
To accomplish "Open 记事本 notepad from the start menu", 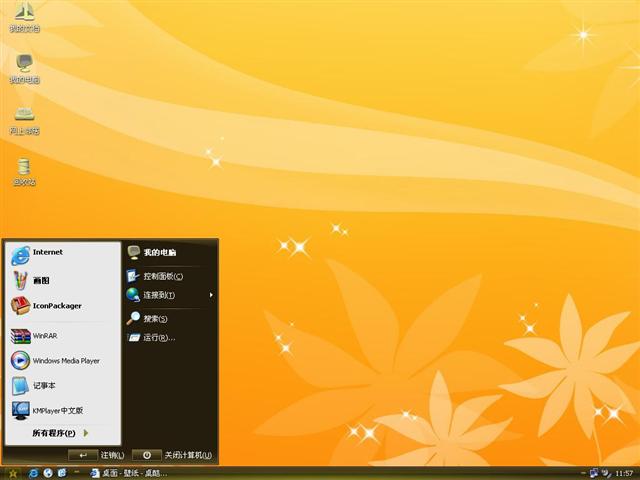I will (63, 386).
